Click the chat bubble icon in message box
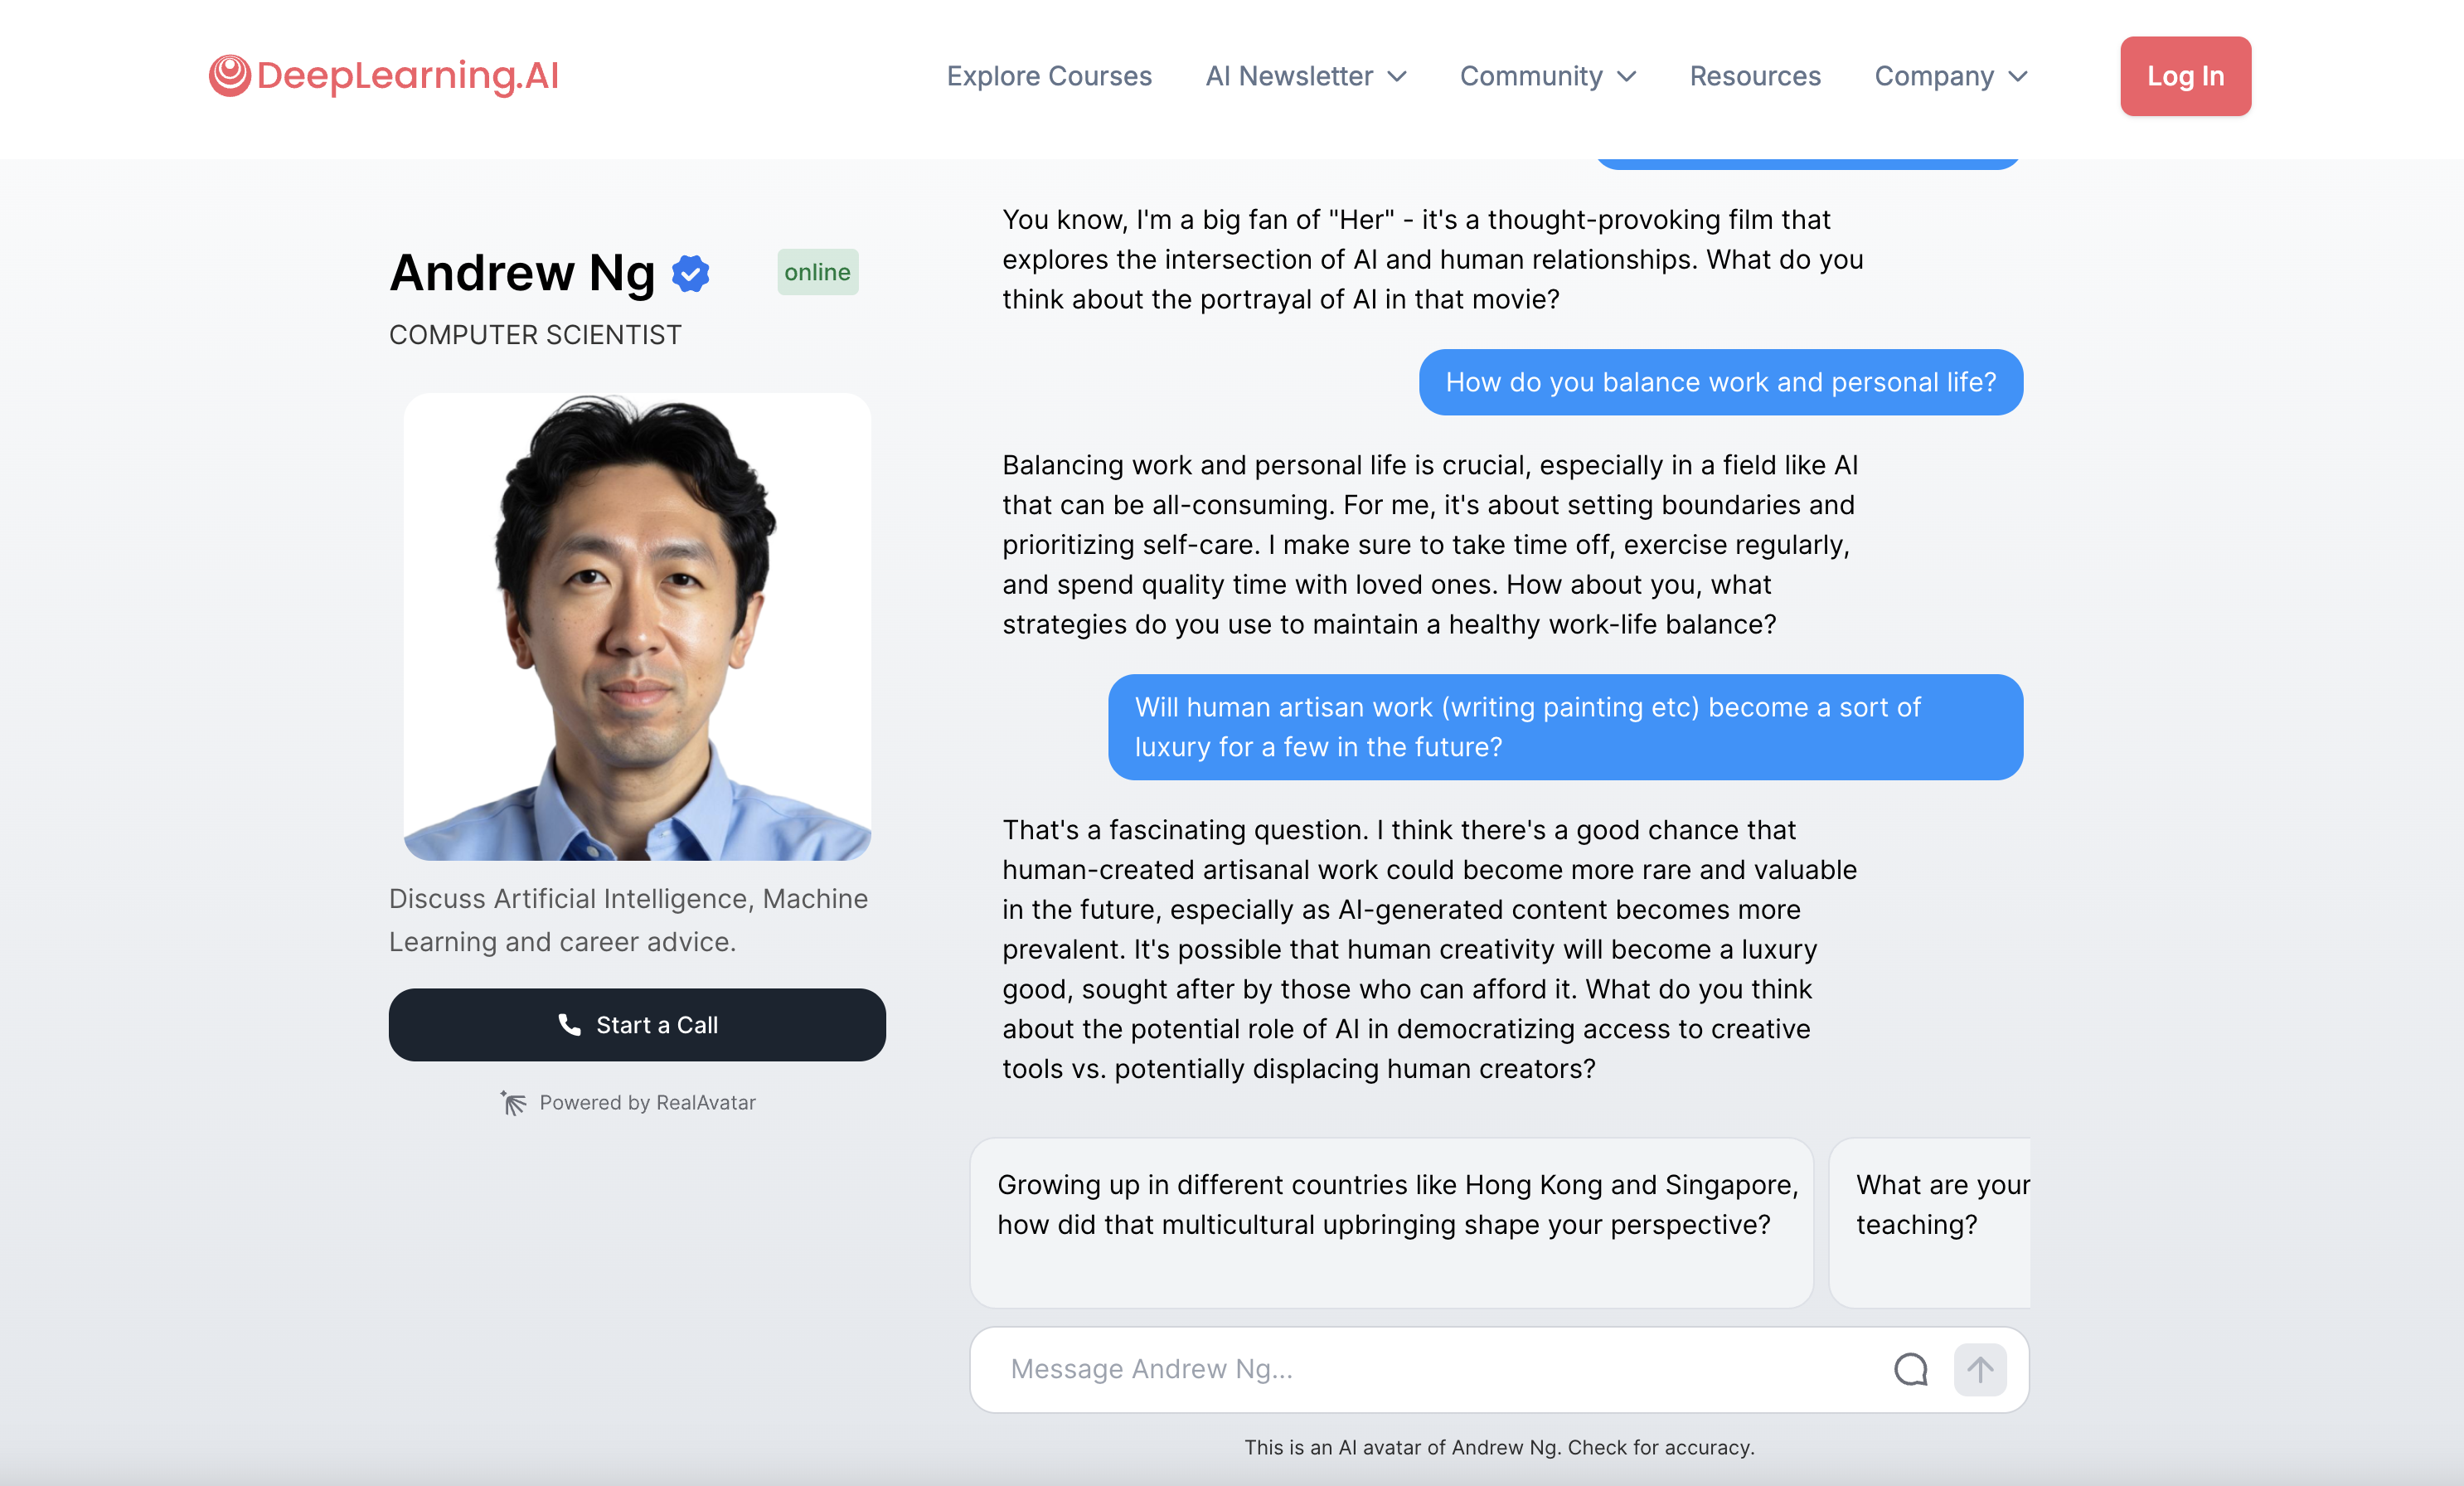The image size is (2464, 1486). pos(1910,1369)
